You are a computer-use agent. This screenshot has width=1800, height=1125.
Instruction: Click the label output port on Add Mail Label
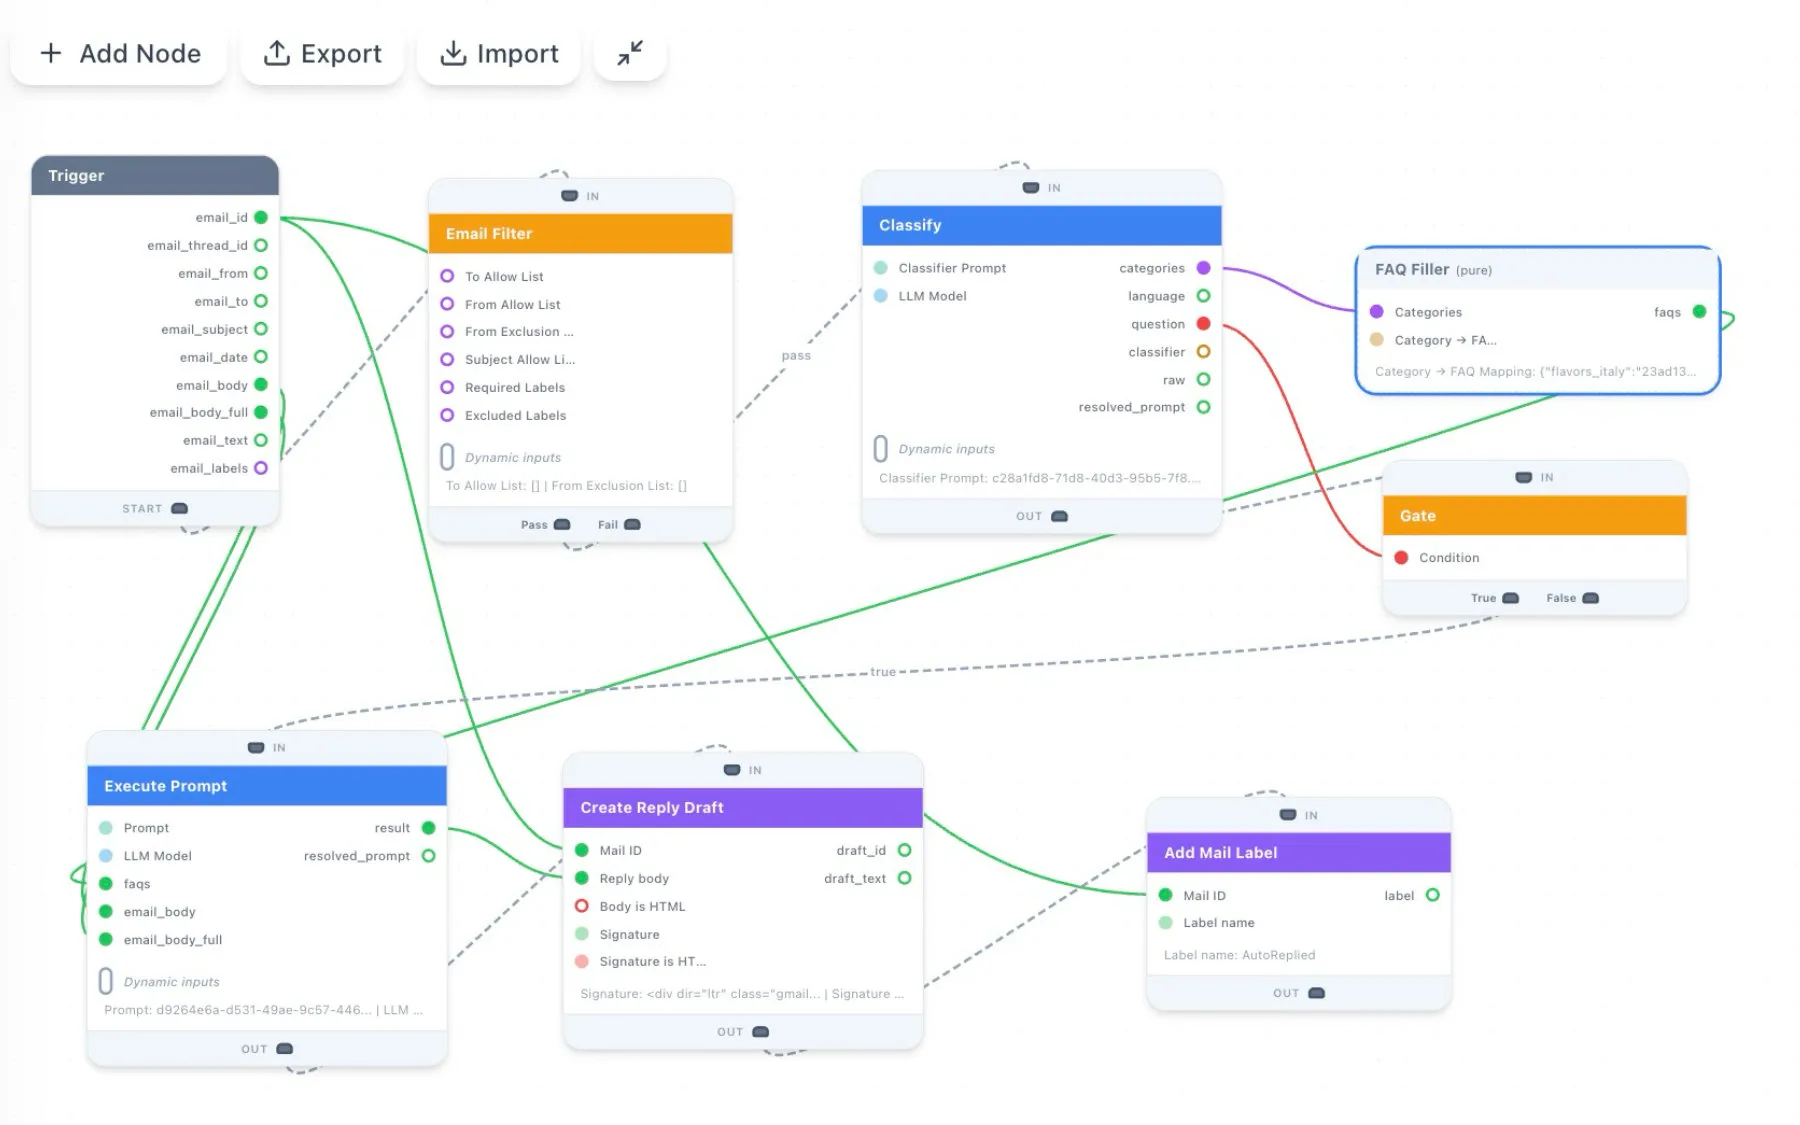click(x=1434, y=895)
